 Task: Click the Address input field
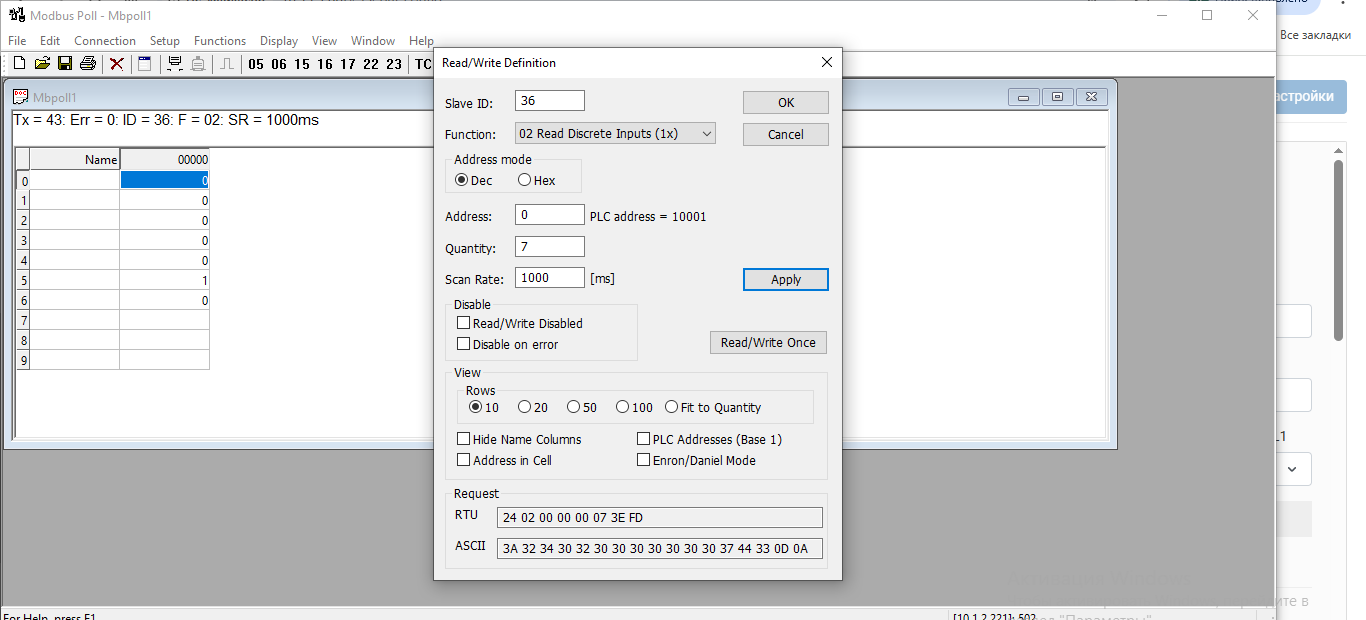[550, 215]
